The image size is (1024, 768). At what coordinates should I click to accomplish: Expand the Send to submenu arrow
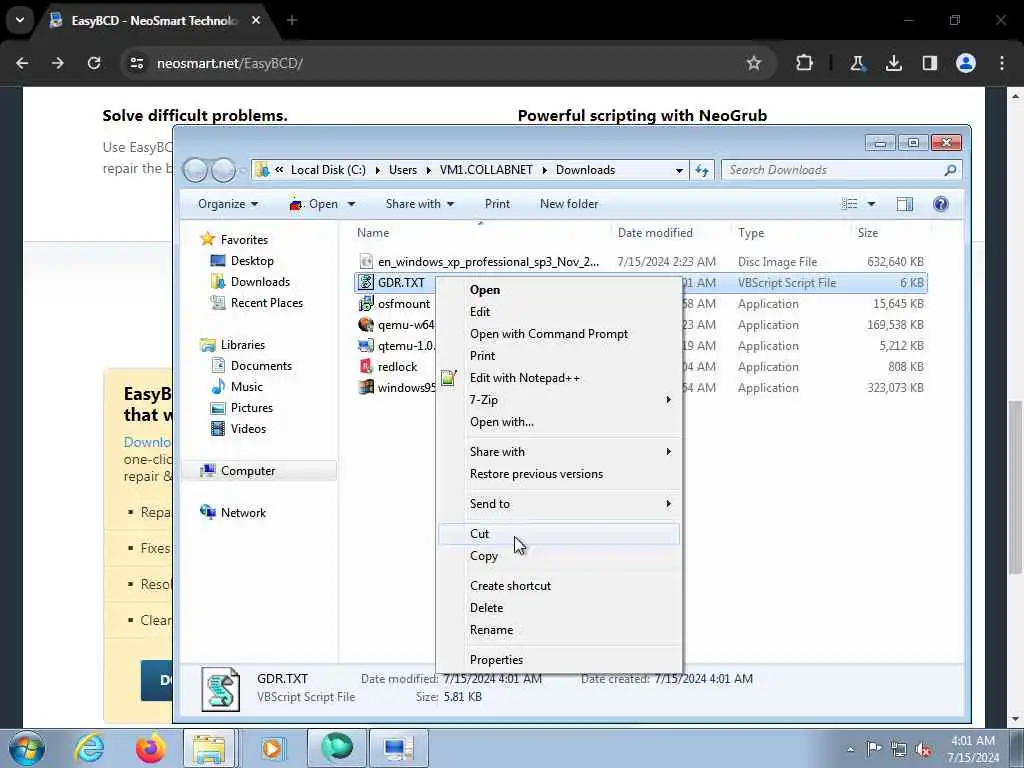click(x=668, y=504)
